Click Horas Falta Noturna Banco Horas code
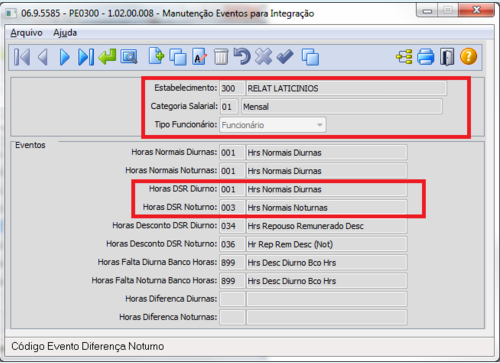Image resolution: width=500 pixels, height=363 pixels. coord(232,281)
